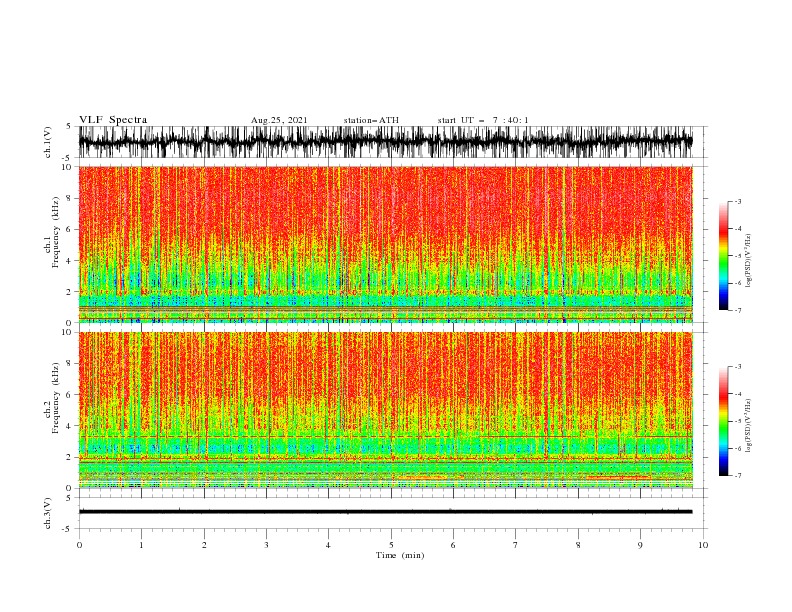Click inside the ch.2 spectrogram panel
This screenshot has width=792, height=612.
click(x=386, y=410)
